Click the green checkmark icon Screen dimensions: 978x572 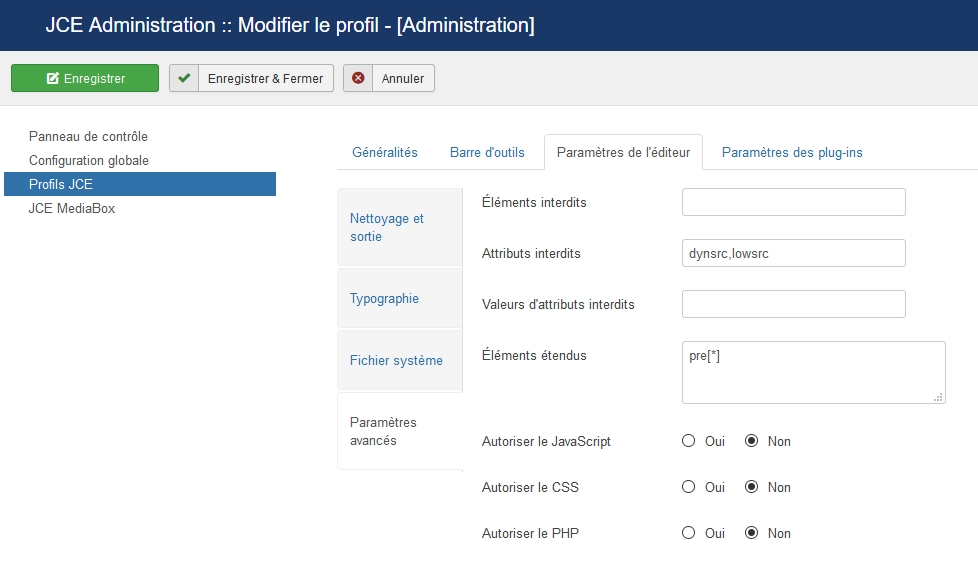(x=184, y=78)
